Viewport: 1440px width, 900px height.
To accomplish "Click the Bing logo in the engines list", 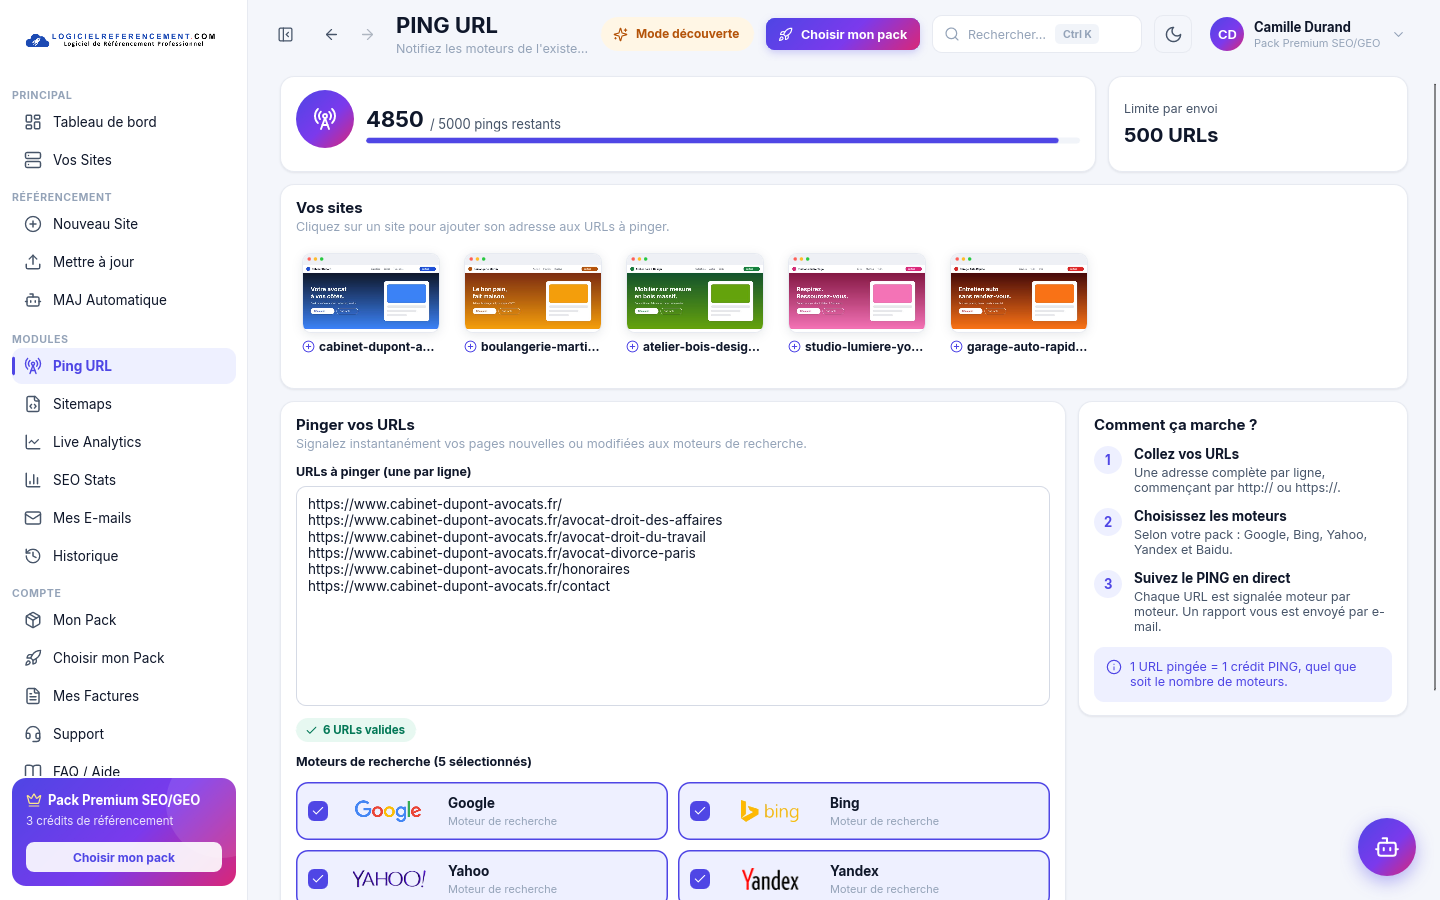I will (770, 811).
